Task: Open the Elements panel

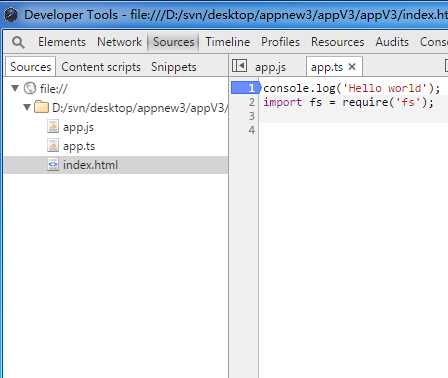Action: click(x=62, y=42)
